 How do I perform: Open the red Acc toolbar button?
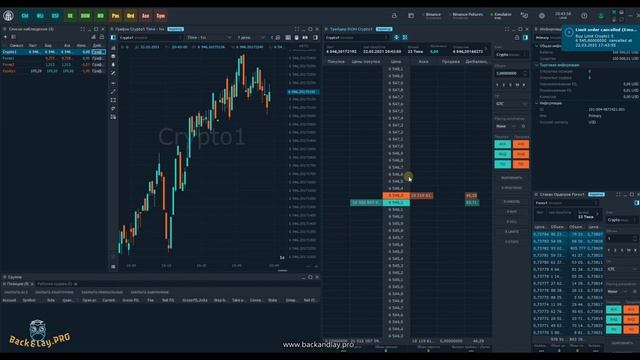[x=146, y=16]
